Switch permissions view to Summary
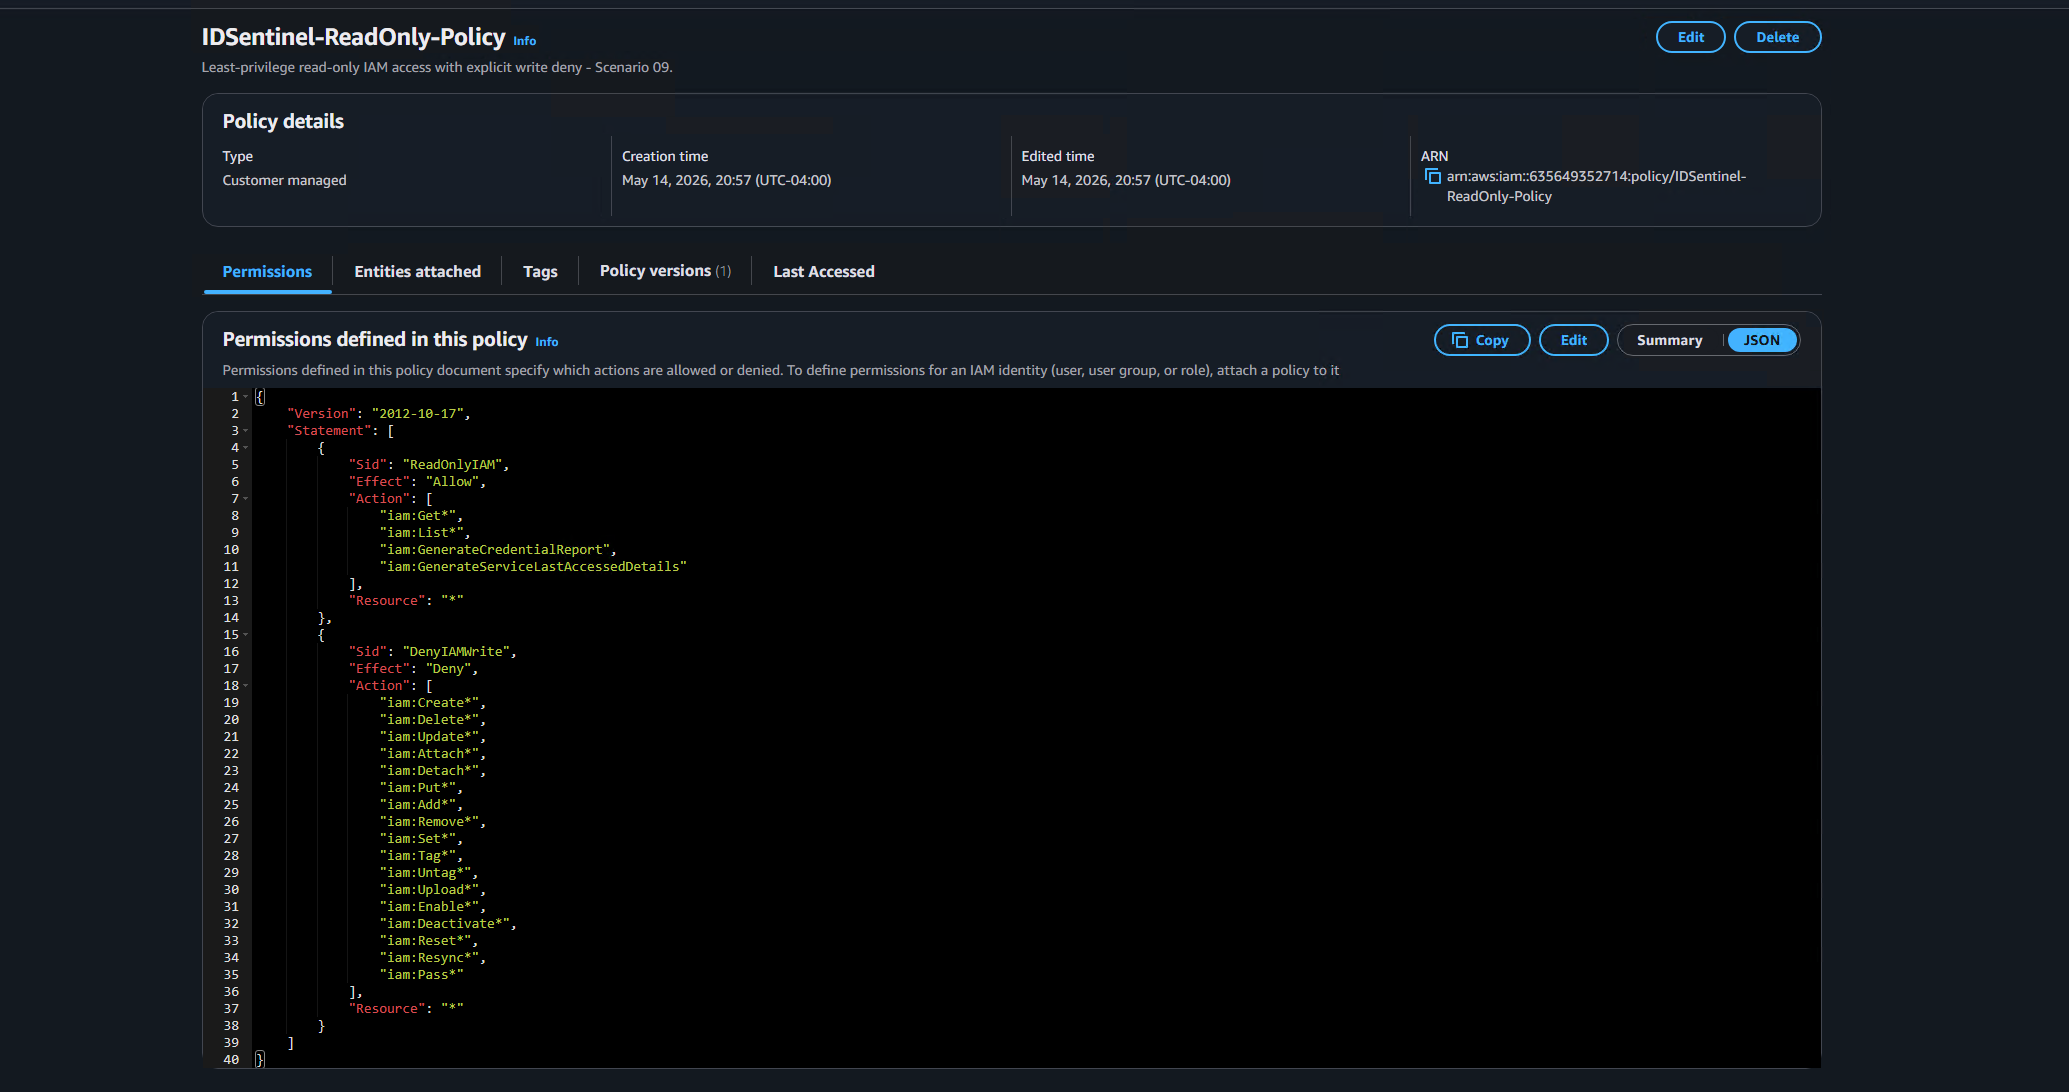This screenshot has width=2069, height=1092. (1669, 340)
